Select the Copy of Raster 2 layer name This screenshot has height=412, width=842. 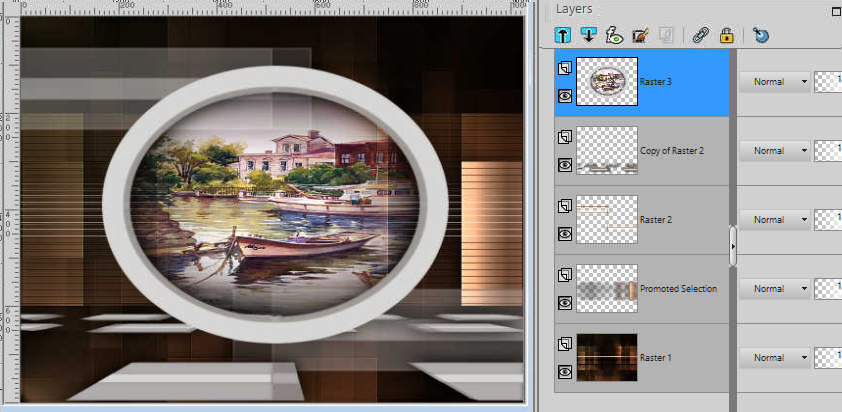(672, 151)
